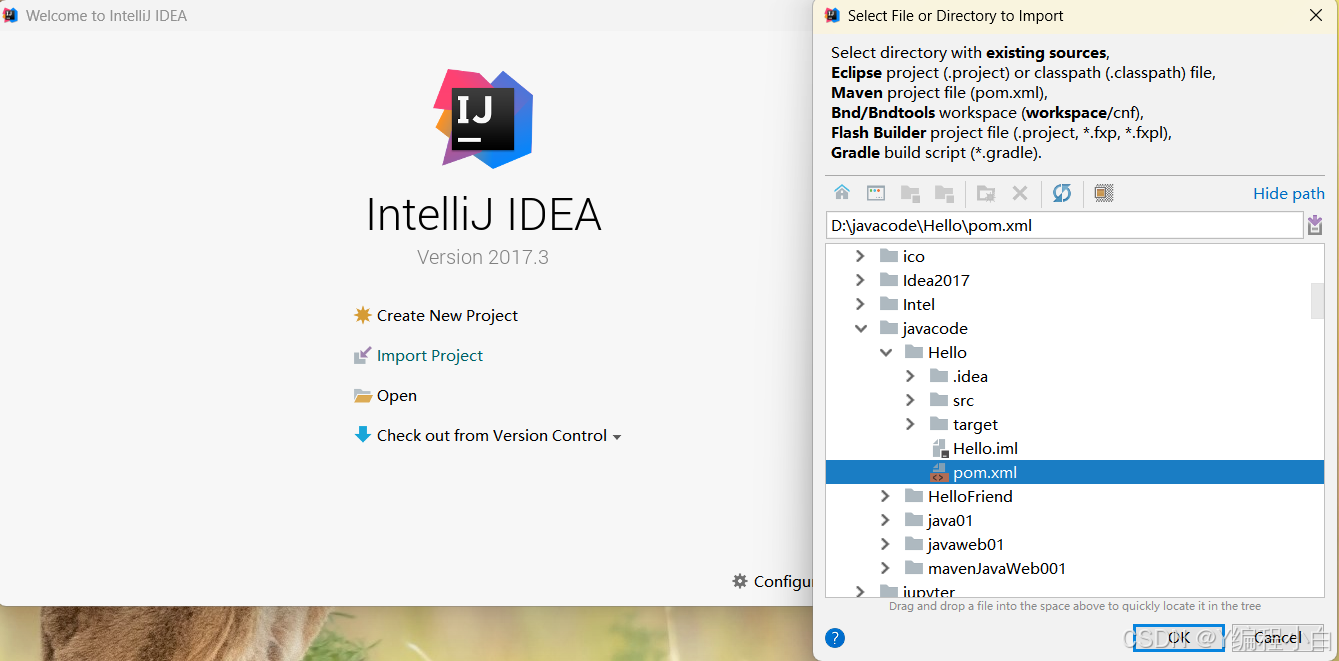This screenshot has width=1339, height=661.
Task: Click the file tree vertical scrollbar
Action: click(x=1317, y=300)
